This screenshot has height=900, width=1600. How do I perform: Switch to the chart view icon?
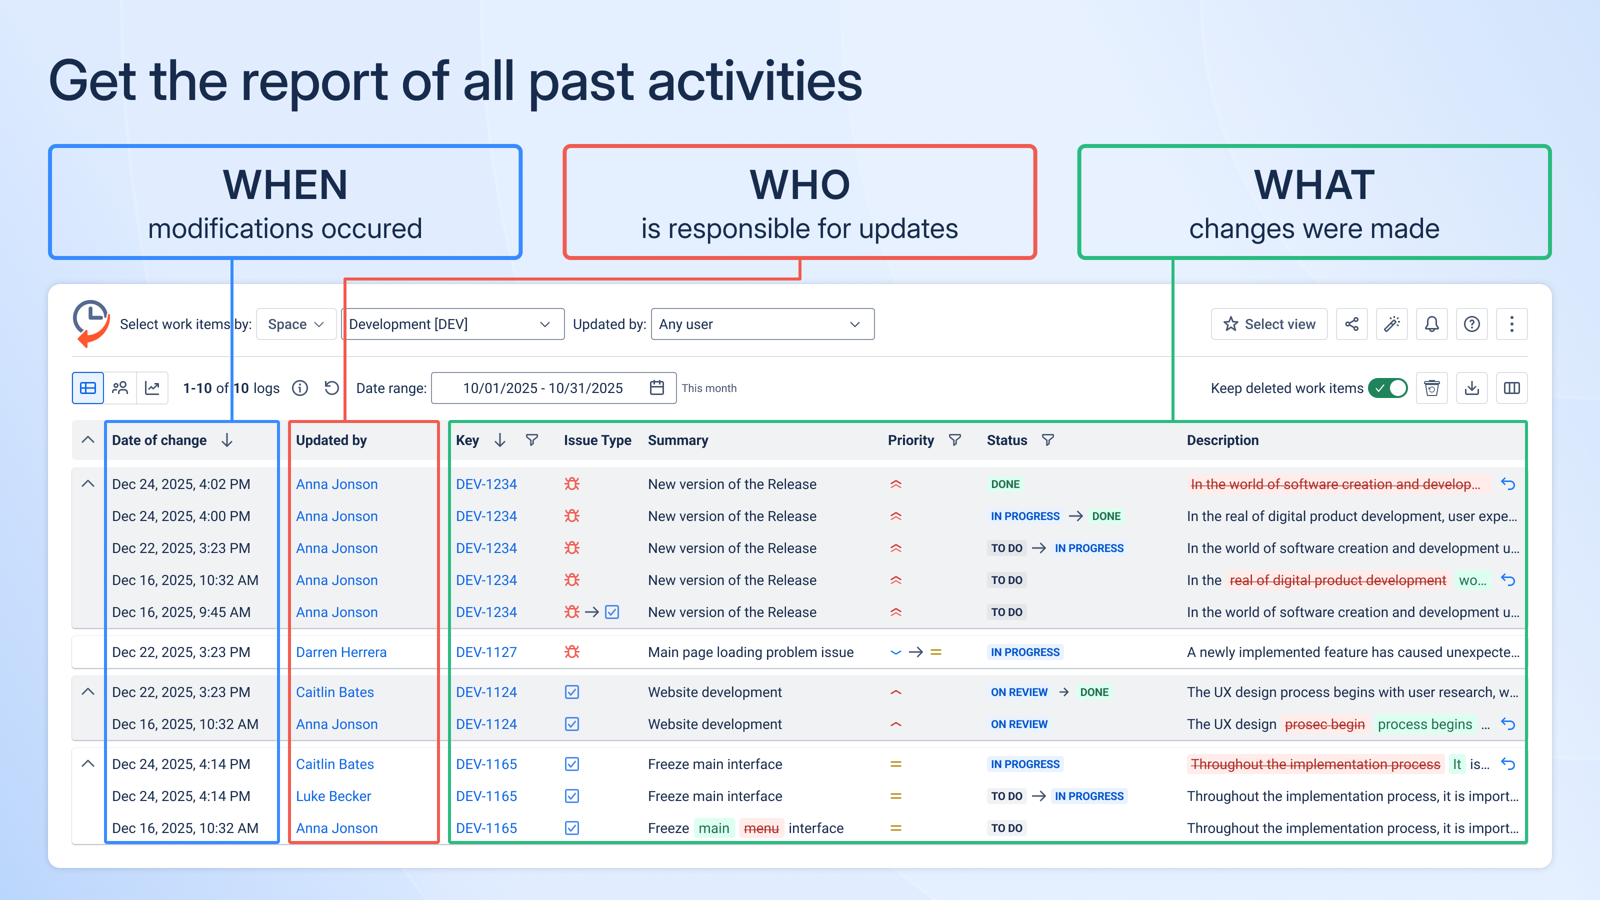coord(152,388)
